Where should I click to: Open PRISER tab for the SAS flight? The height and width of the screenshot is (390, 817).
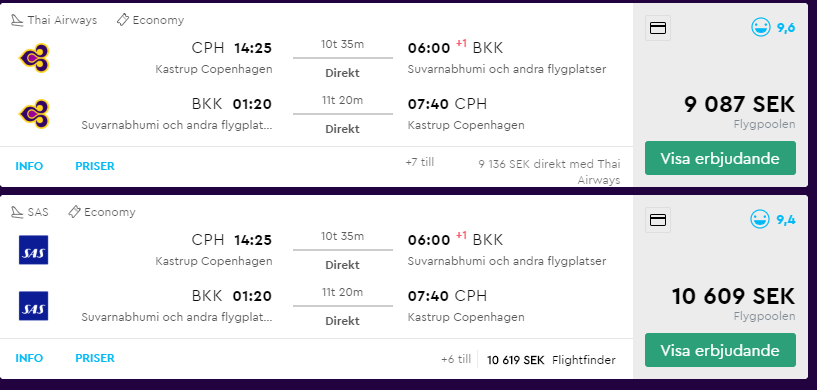click(x=95, y=358)
